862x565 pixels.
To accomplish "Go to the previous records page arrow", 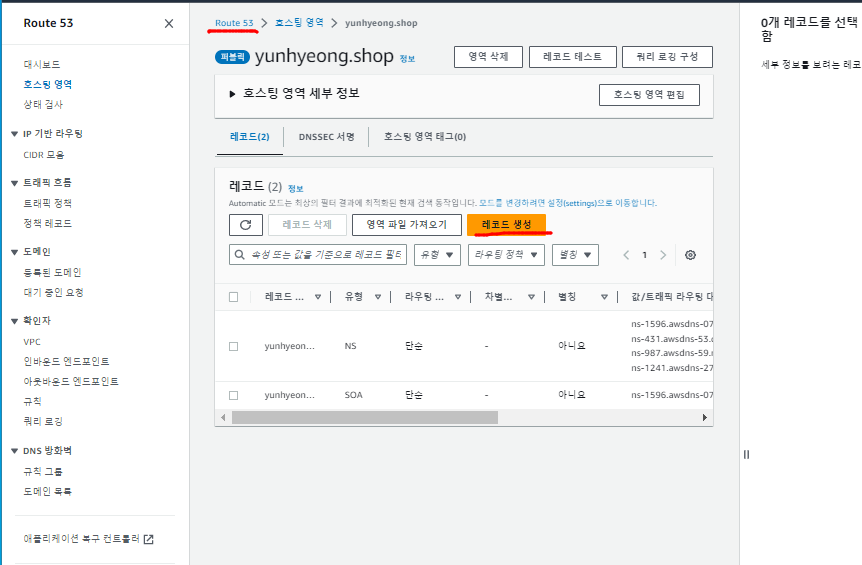I will pyautogui.click(x=626, y=255).
